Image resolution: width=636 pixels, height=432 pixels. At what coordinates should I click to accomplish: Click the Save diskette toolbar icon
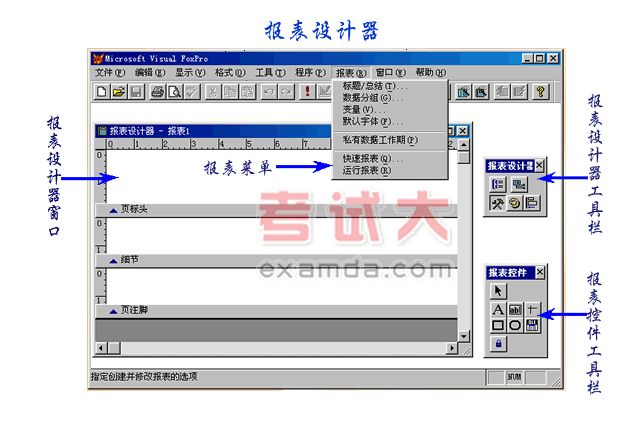[136, 92]
